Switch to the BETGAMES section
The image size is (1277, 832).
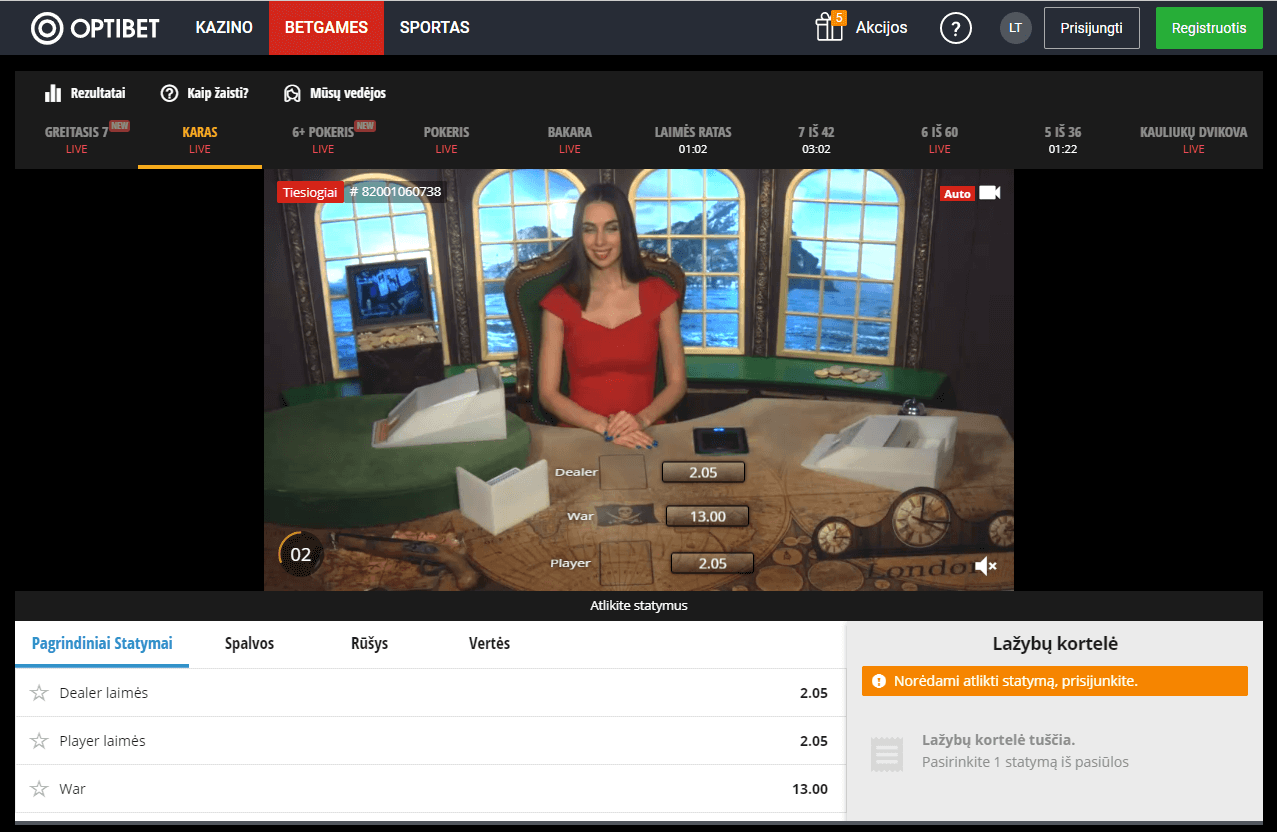tap(326, 27)
